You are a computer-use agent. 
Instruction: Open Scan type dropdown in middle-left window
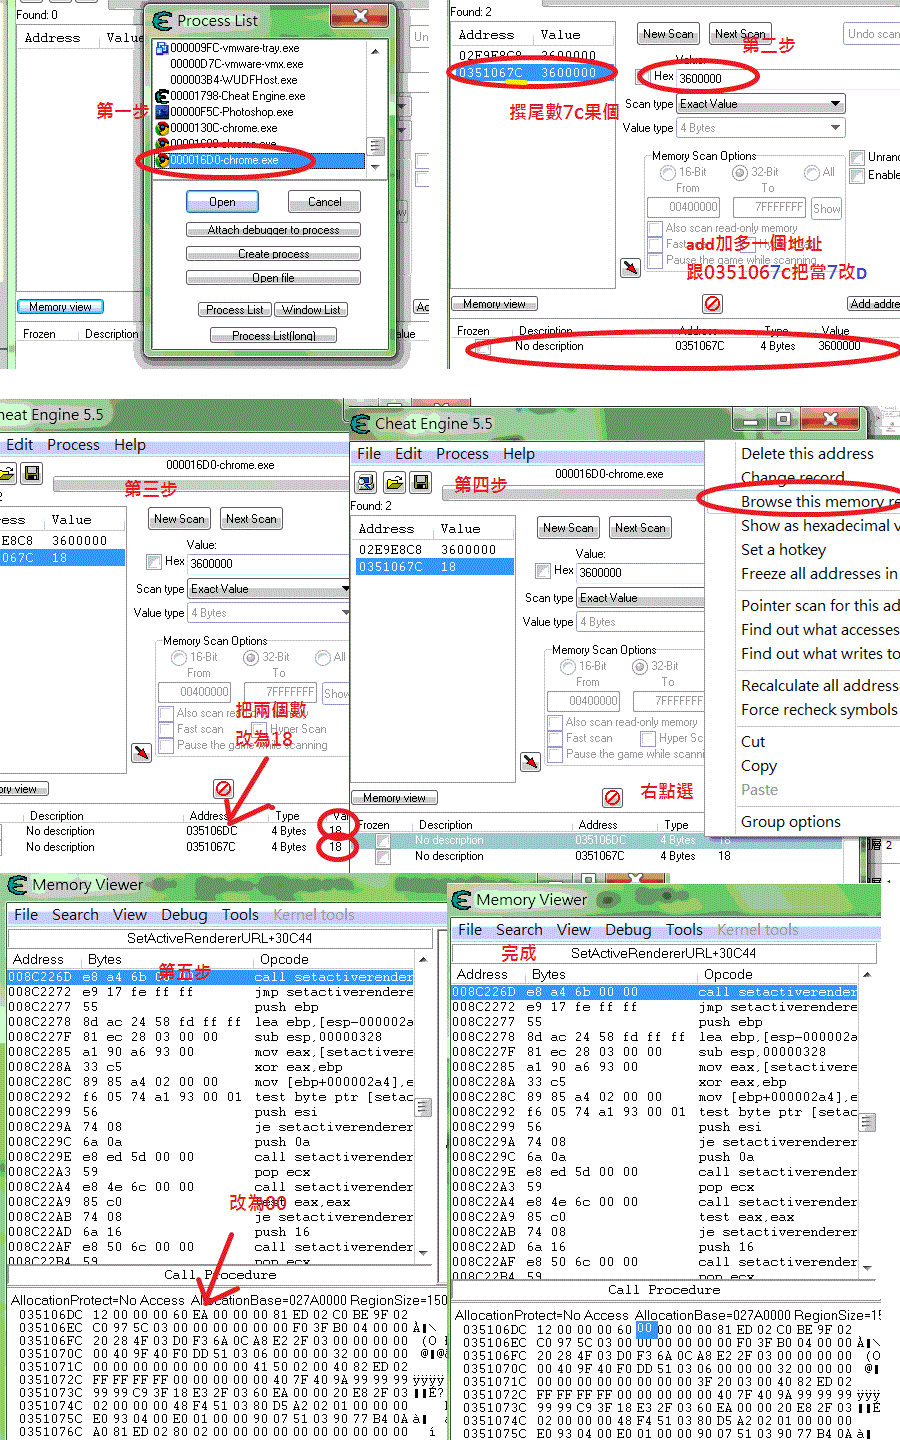click(x=269, y=589)
